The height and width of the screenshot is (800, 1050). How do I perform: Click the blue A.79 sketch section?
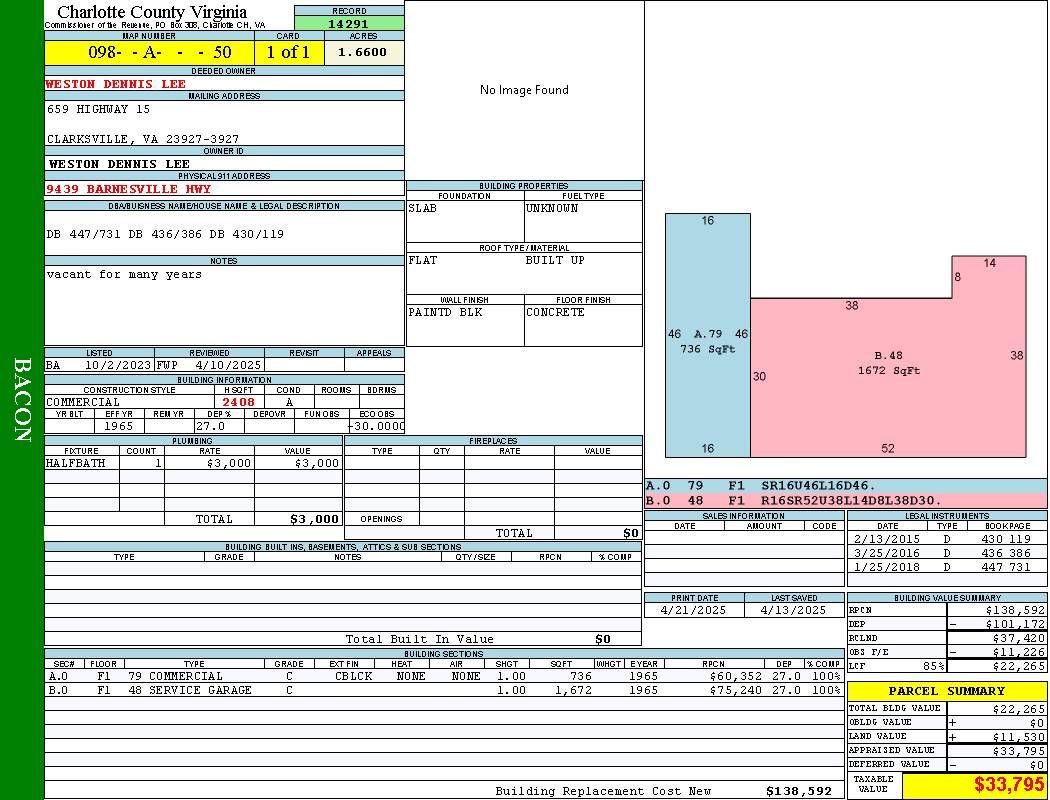point(708,340)
